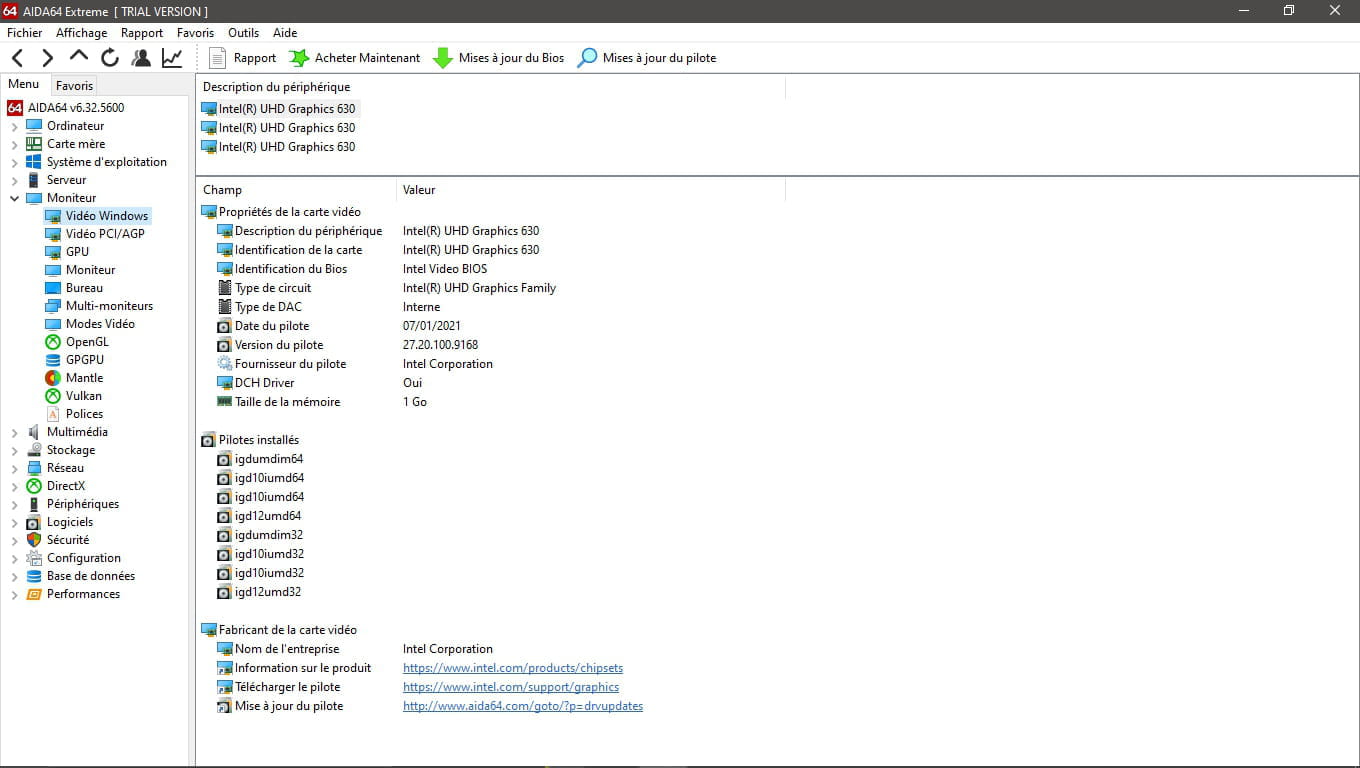Open the Favoris menu in menu bar
1360x768 pixels.
(195, 33)
